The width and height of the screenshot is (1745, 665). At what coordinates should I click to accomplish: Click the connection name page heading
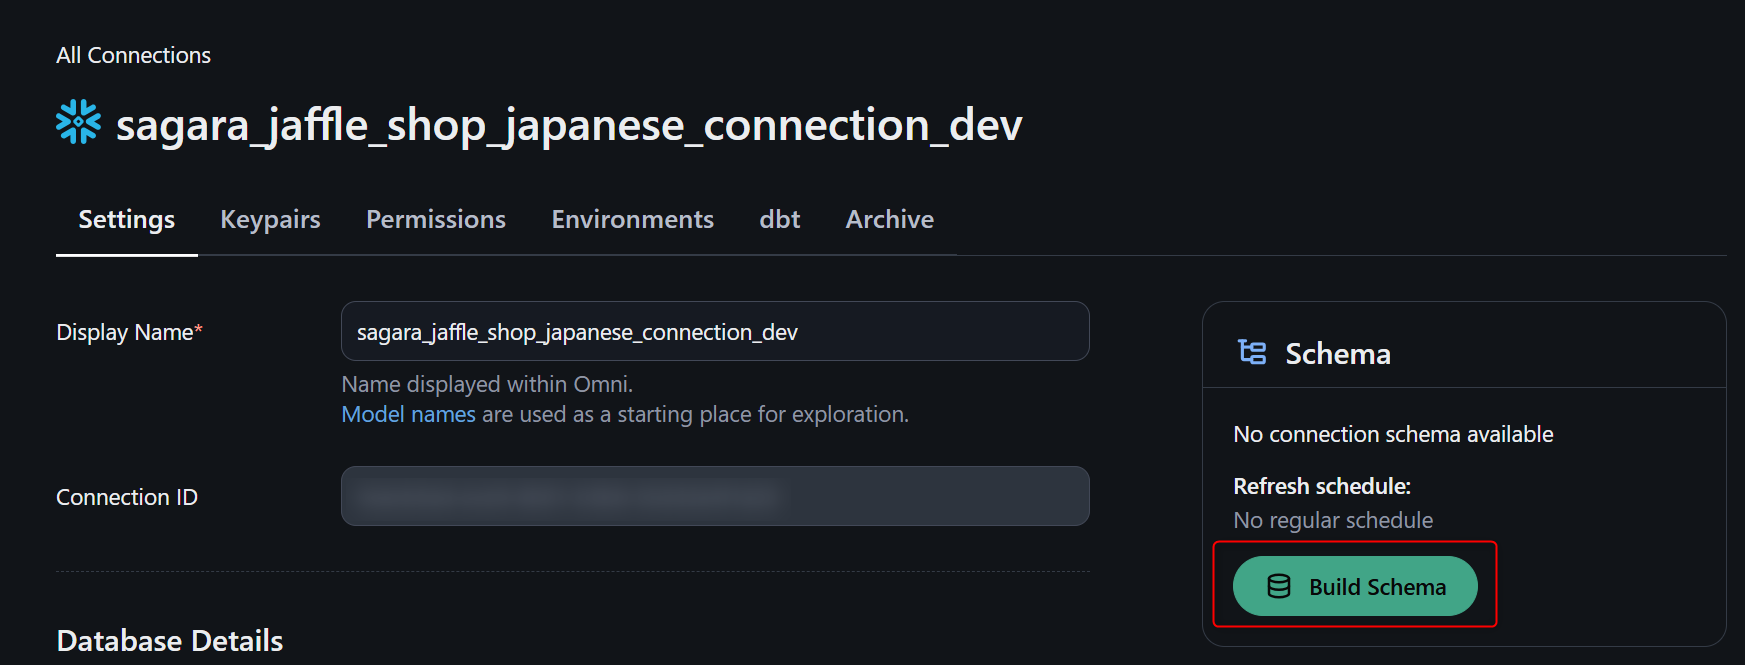click(x=568, y=125)
